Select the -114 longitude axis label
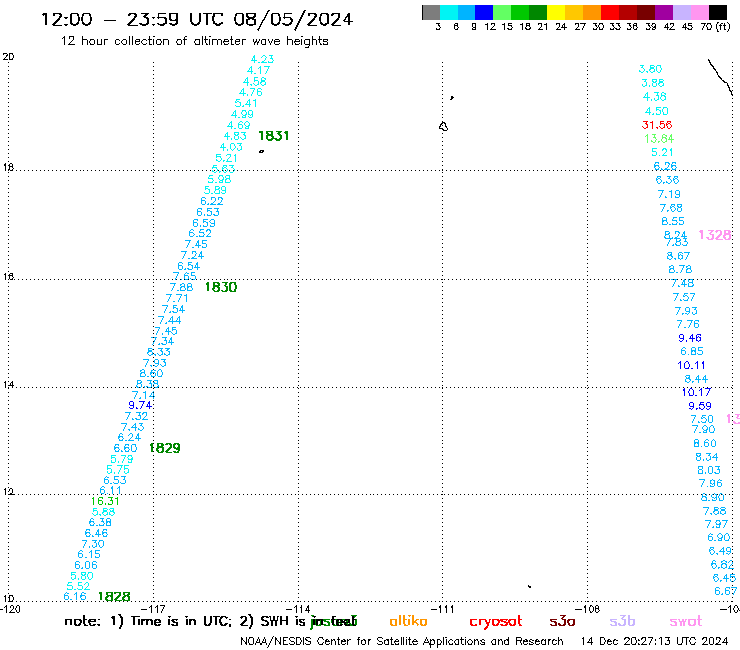This screenshot has width=740, height=650. pos(298,609)
